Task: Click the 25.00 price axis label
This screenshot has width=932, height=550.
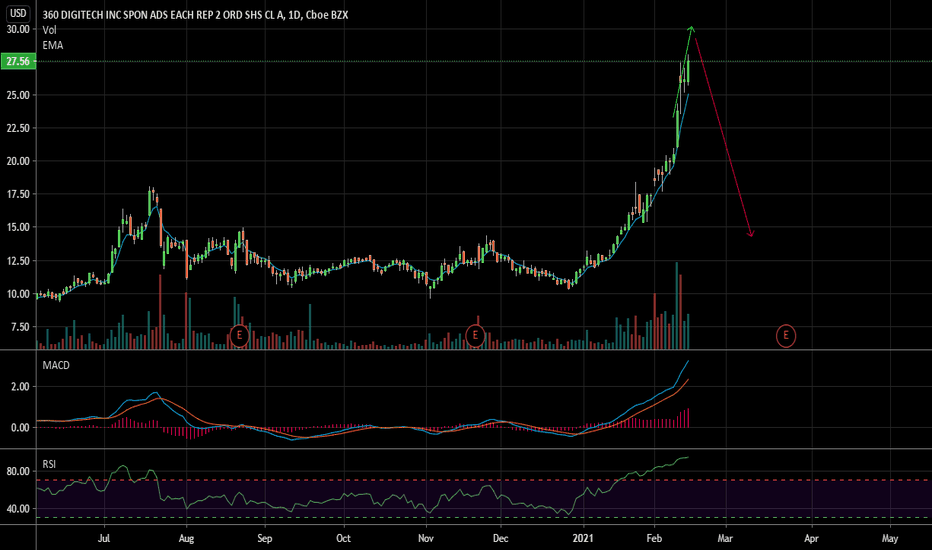Action: pyautogui.click(x=18, y=95)
